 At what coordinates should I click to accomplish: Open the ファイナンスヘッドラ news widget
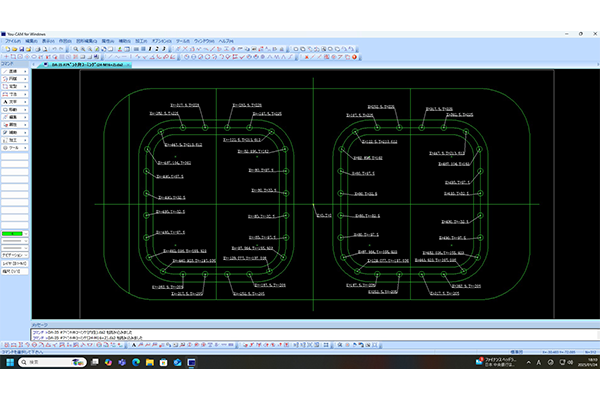[x=496, y=362]
